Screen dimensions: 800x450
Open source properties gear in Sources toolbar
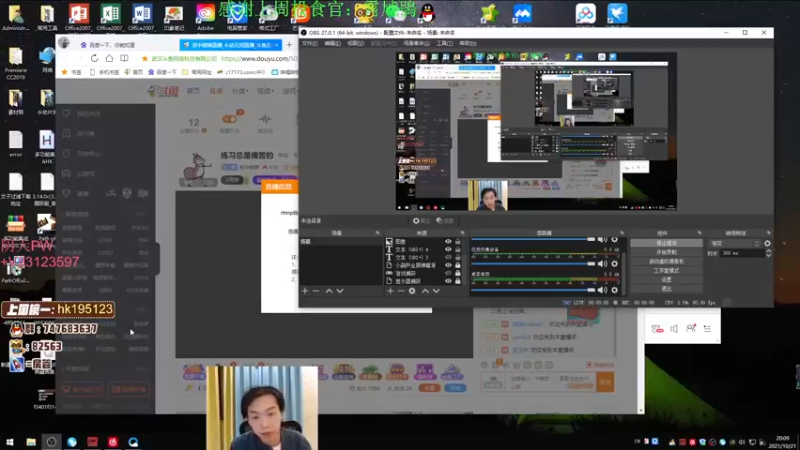[x=412, y=291]
